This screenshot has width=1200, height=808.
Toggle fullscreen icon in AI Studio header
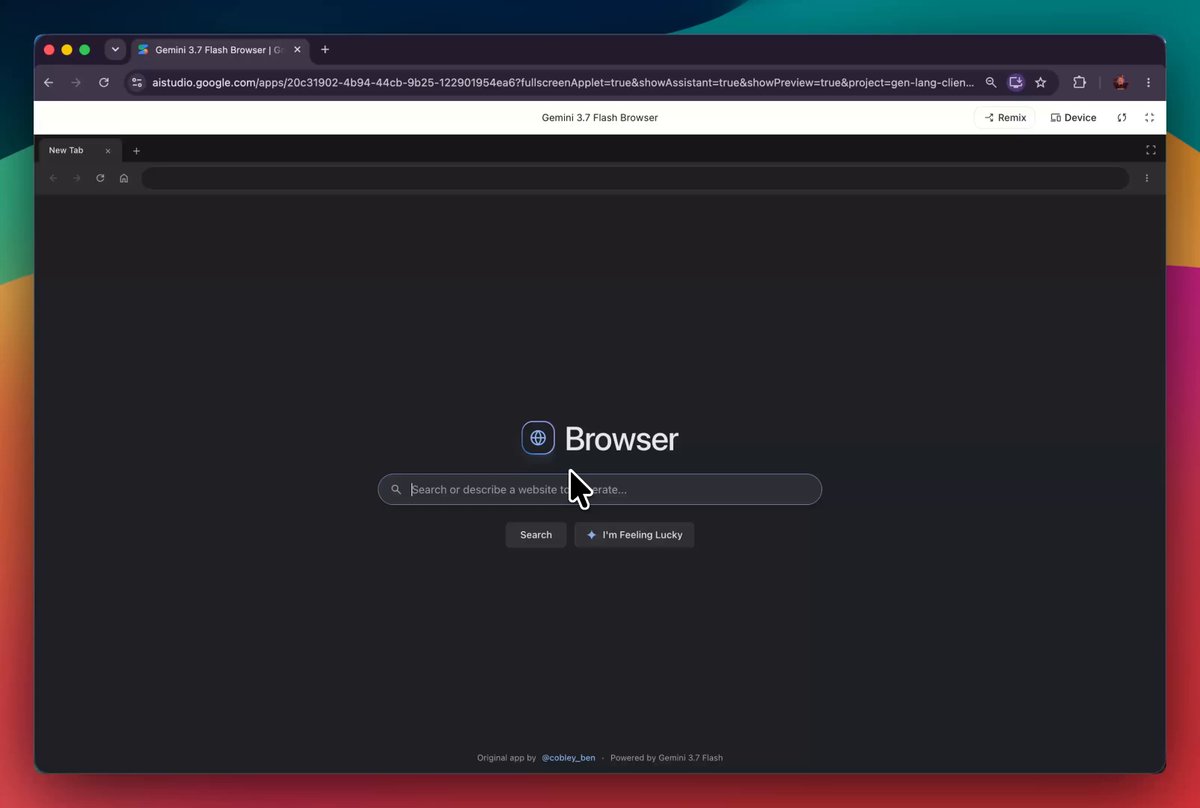pyautogui.click(x=1149, y=118)
